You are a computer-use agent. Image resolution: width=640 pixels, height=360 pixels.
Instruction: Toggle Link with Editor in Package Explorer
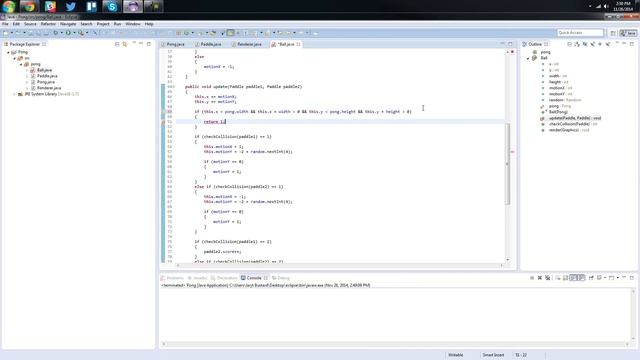(x=125, y=44)
